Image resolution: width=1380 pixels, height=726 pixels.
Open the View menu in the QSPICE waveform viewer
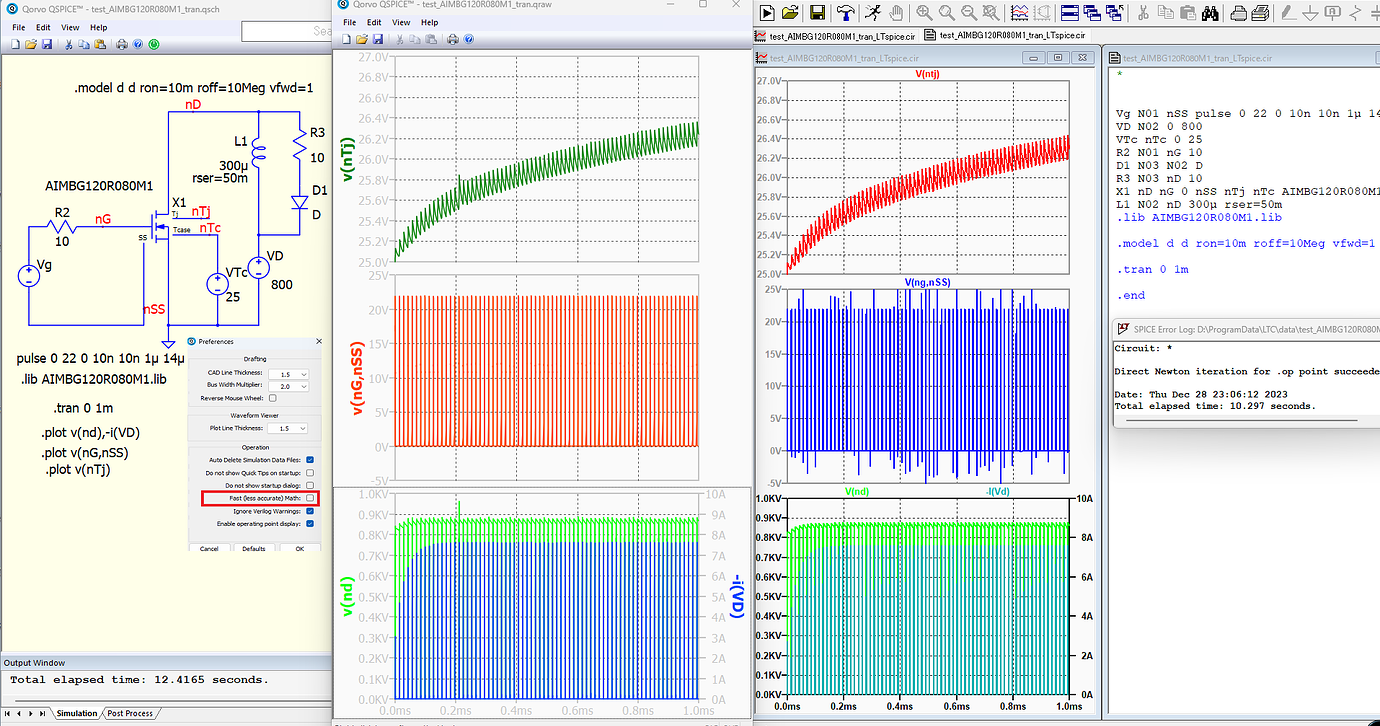[402, 21]
